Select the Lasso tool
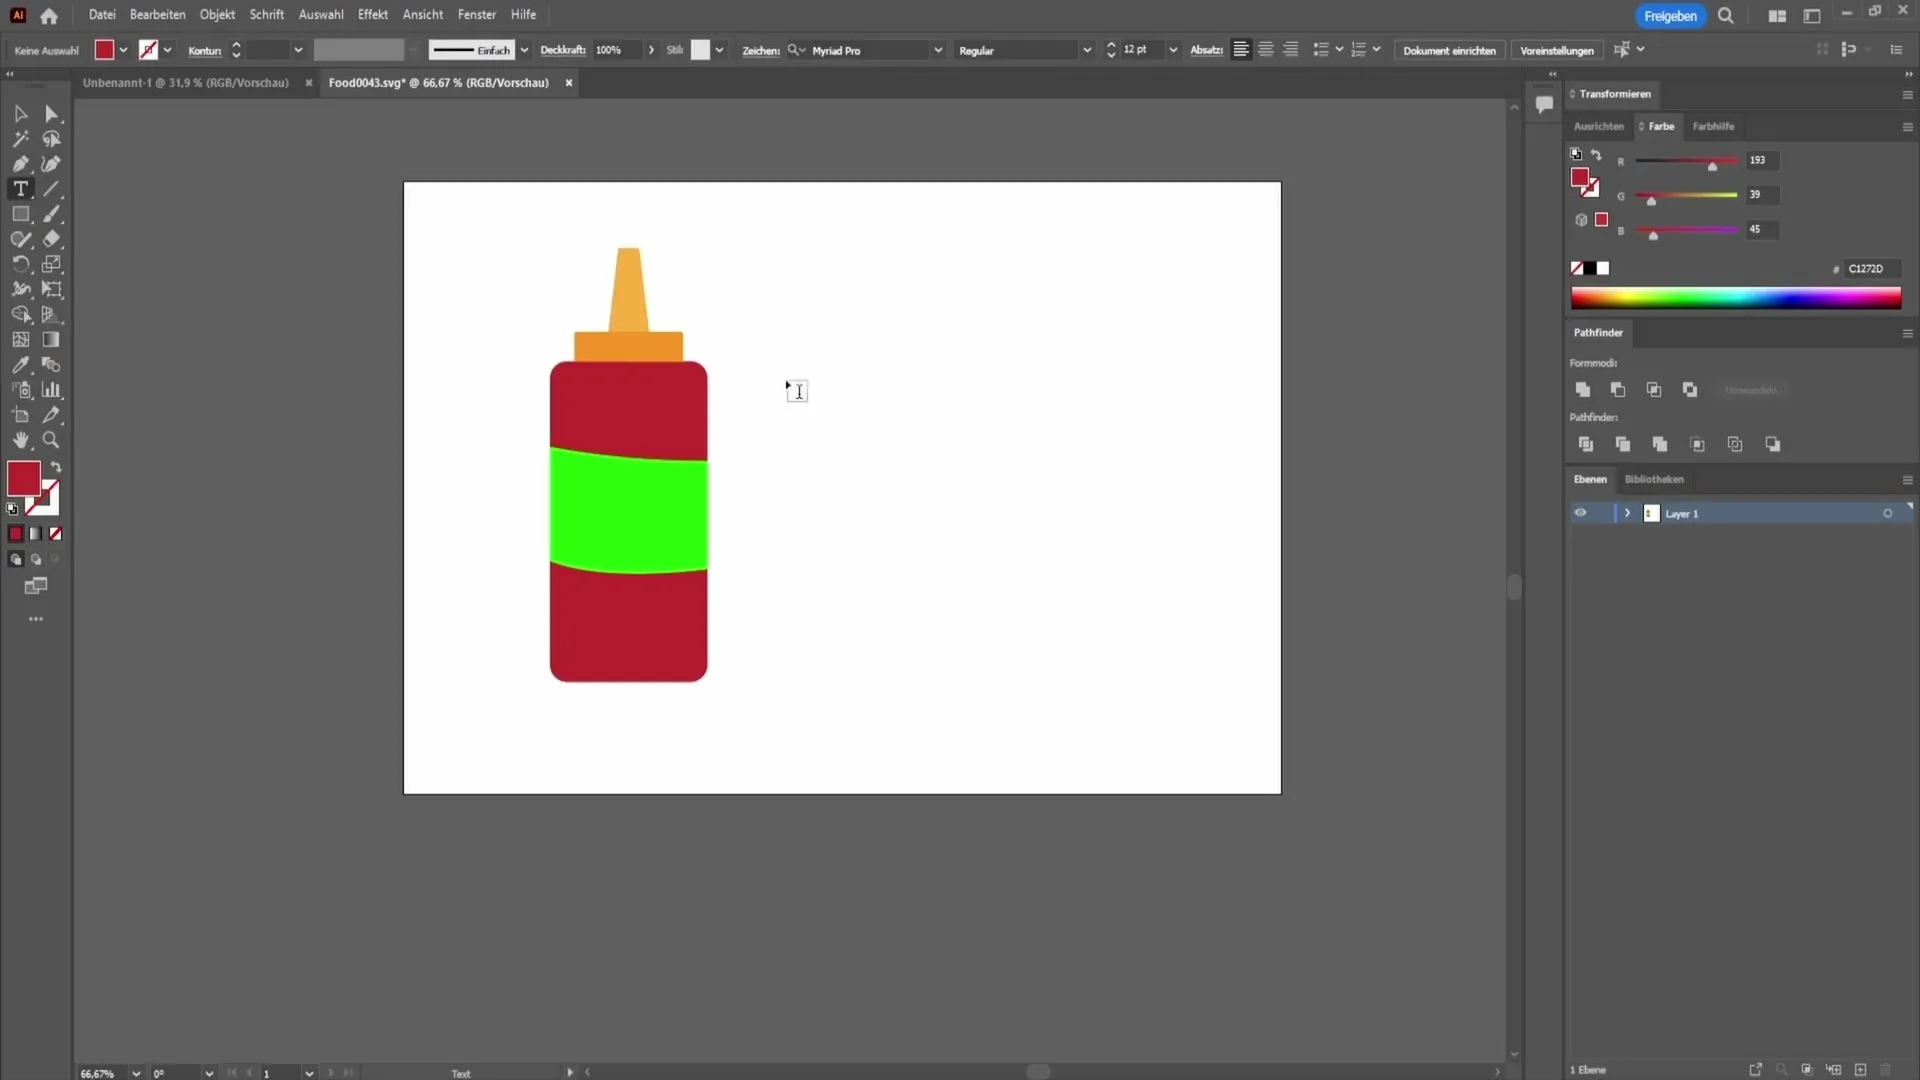 [52, 139]
